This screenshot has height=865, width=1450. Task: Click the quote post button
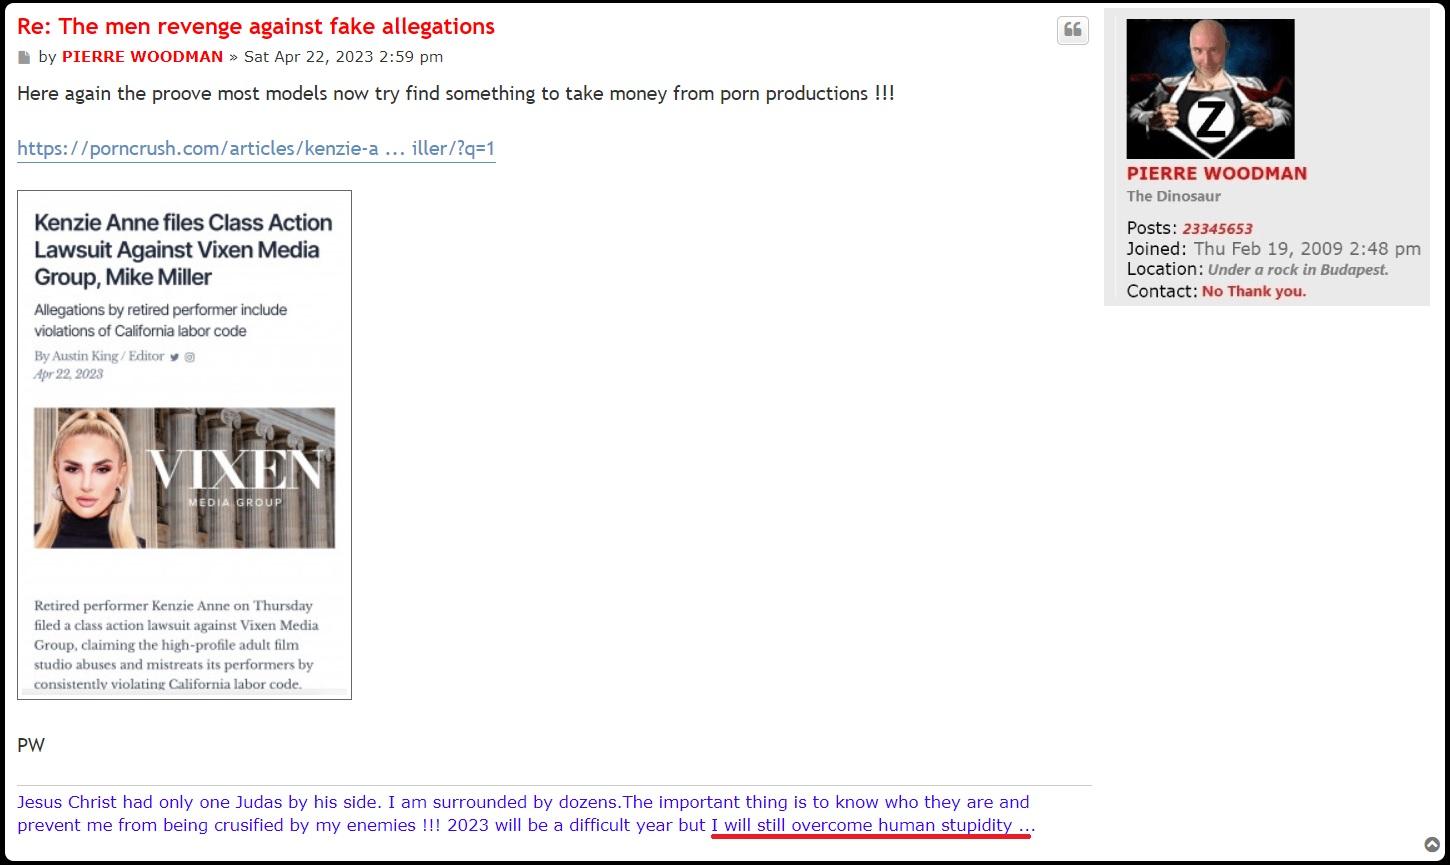[1072, 31]
